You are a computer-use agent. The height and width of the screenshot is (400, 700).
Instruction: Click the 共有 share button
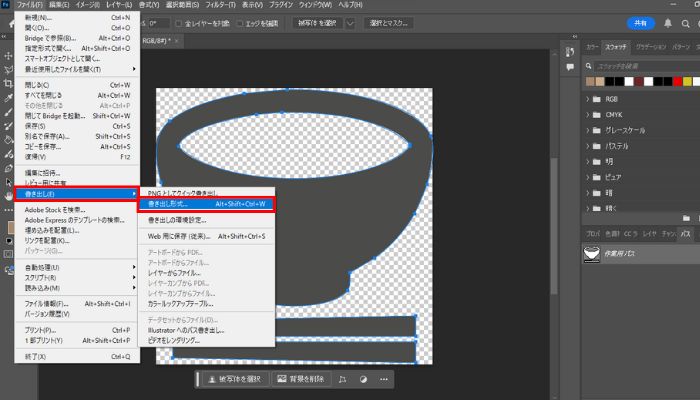641,23
